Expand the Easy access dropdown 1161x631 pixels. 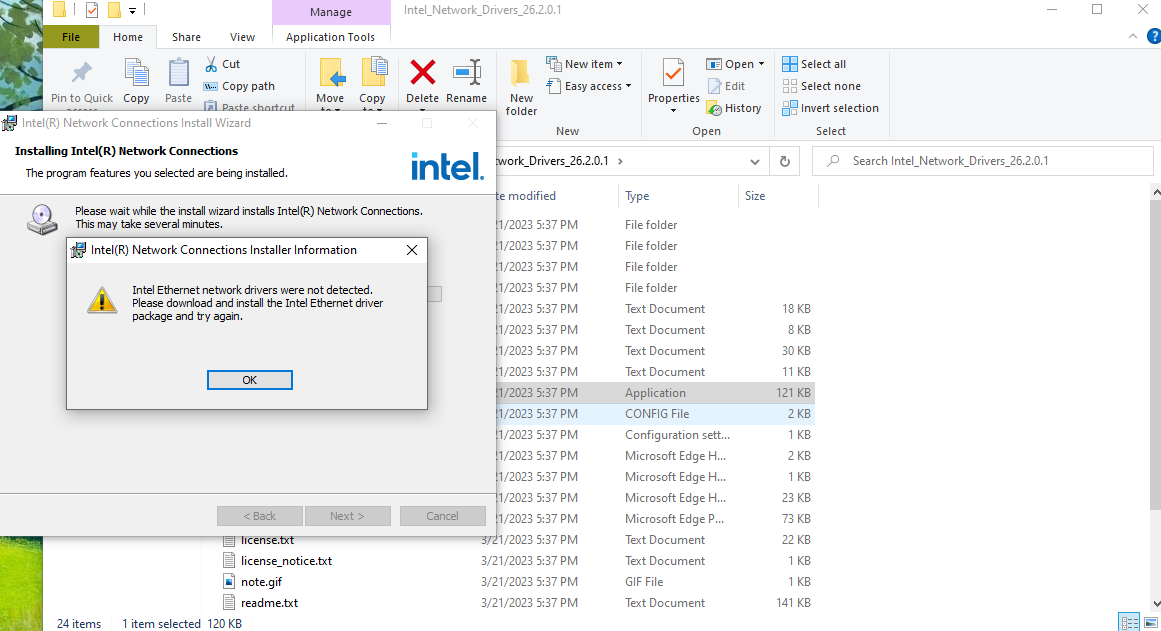point(589,85)
